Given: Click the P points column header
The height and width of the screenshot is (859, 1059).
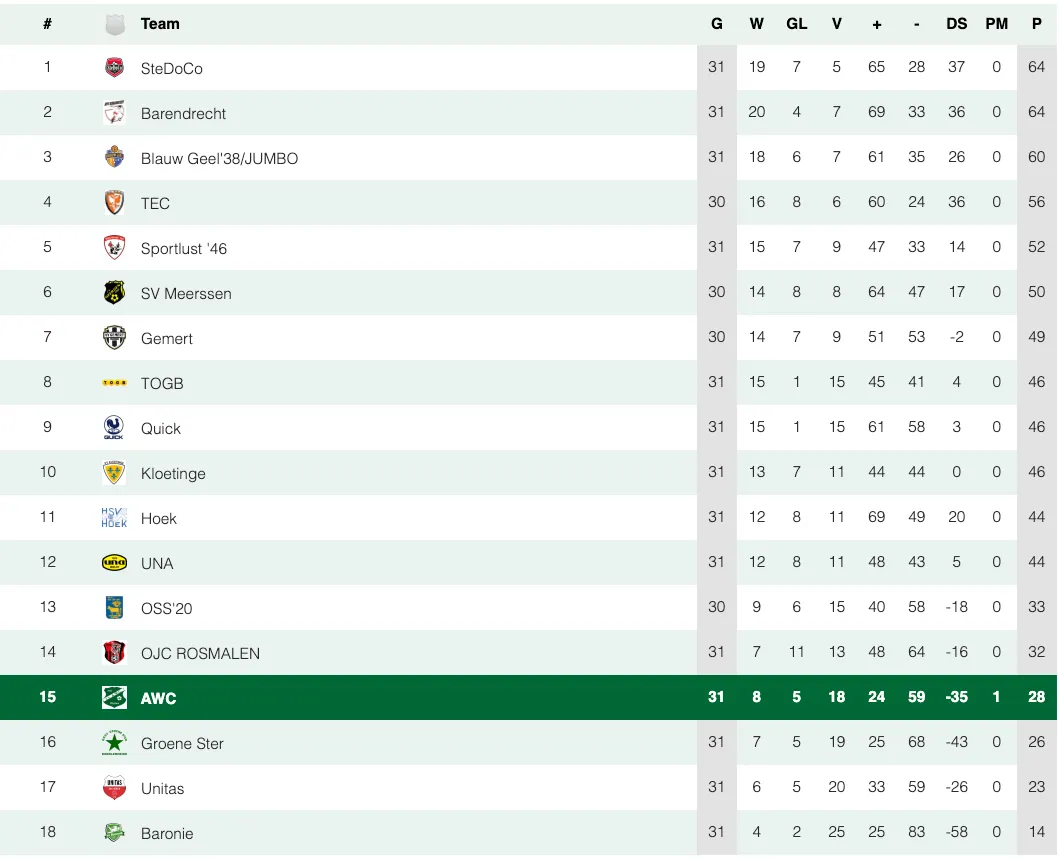Looking at the screenshot, I should tap(1036, 24).
